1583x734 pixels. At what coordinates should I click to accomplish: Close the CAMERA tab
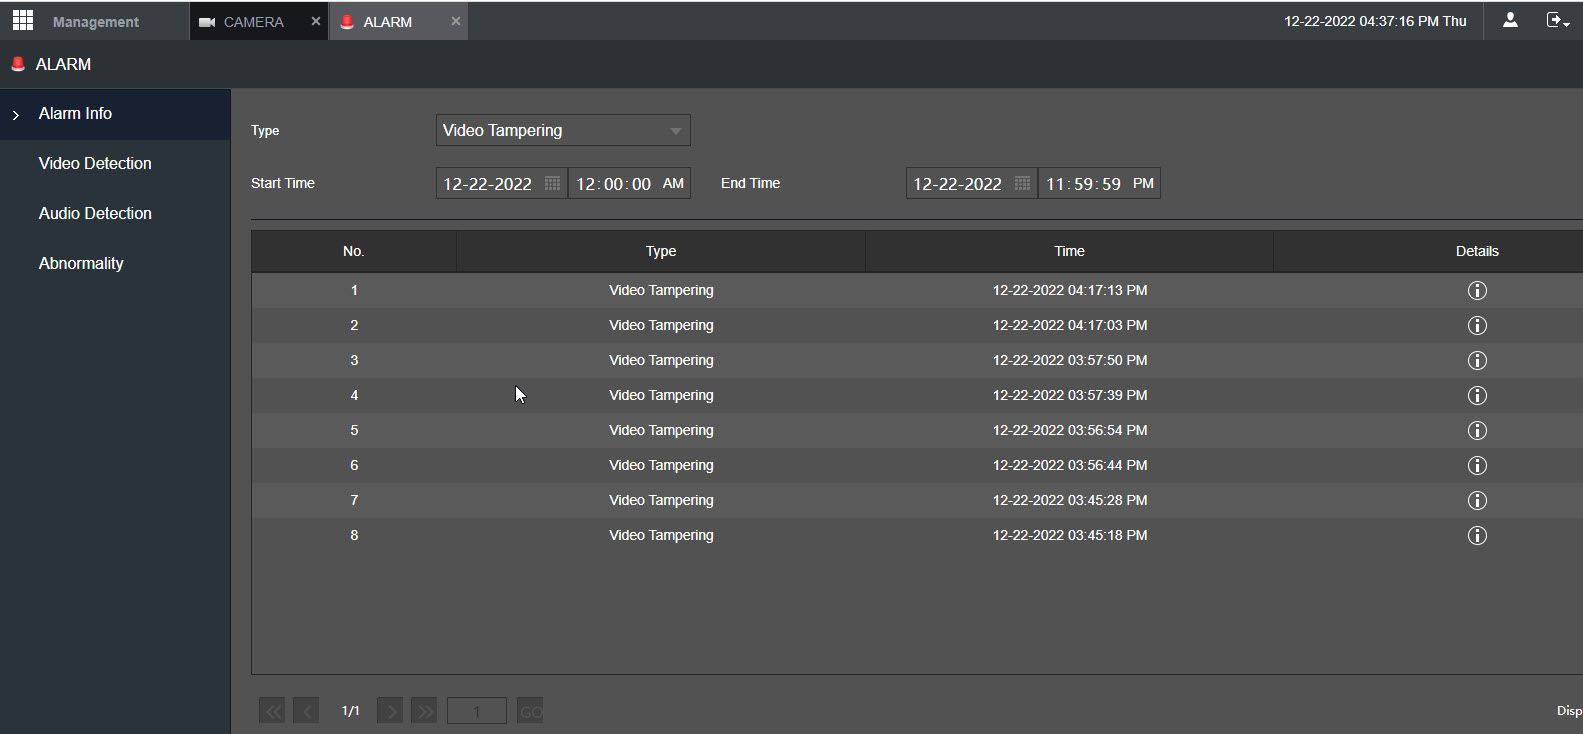316,21
